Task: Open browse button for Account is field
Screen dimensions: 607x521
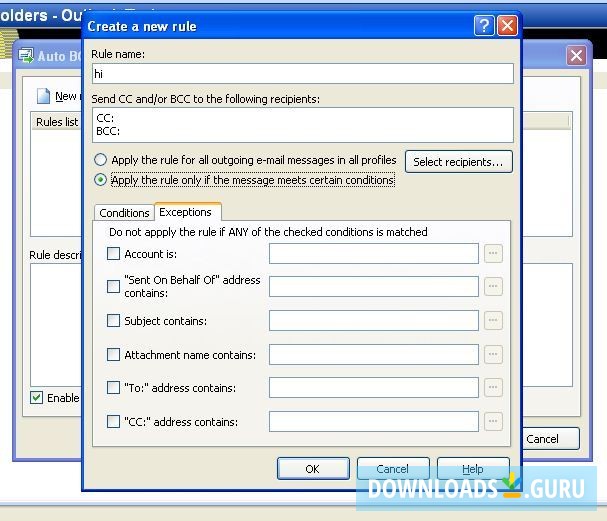Action: coord(493,254)
